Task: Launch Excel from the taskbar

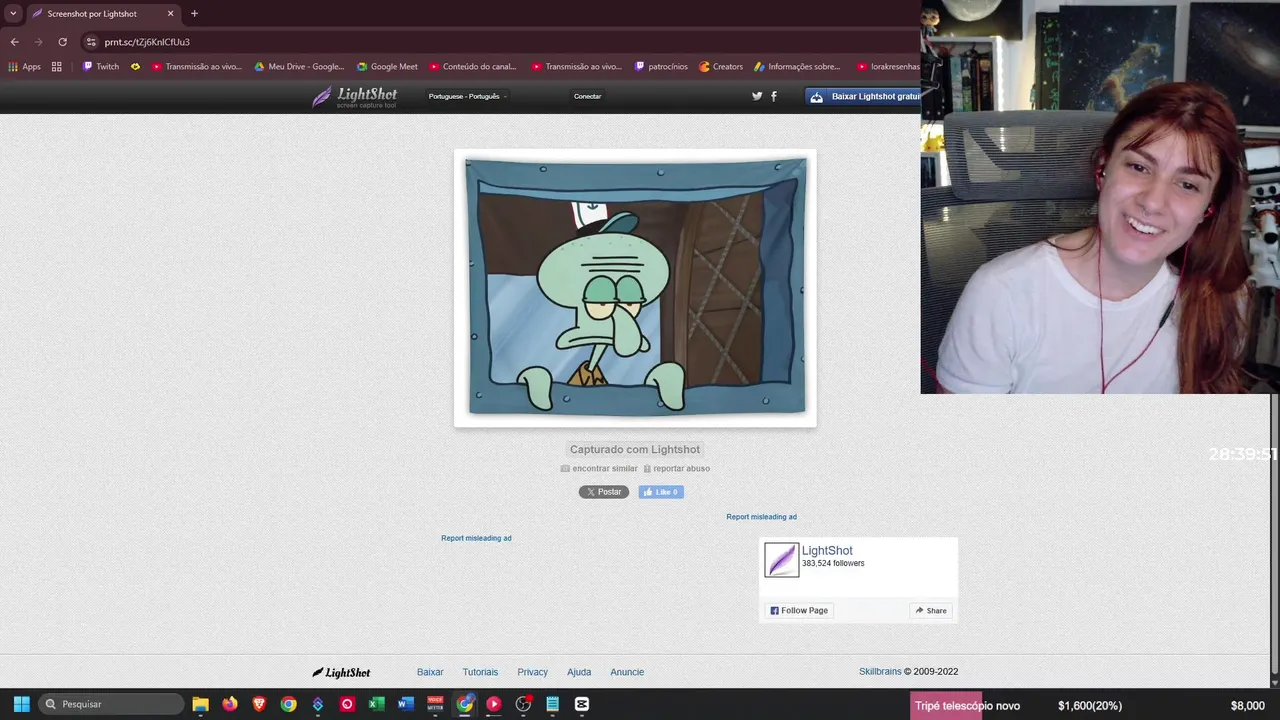Action: point(376,704)
